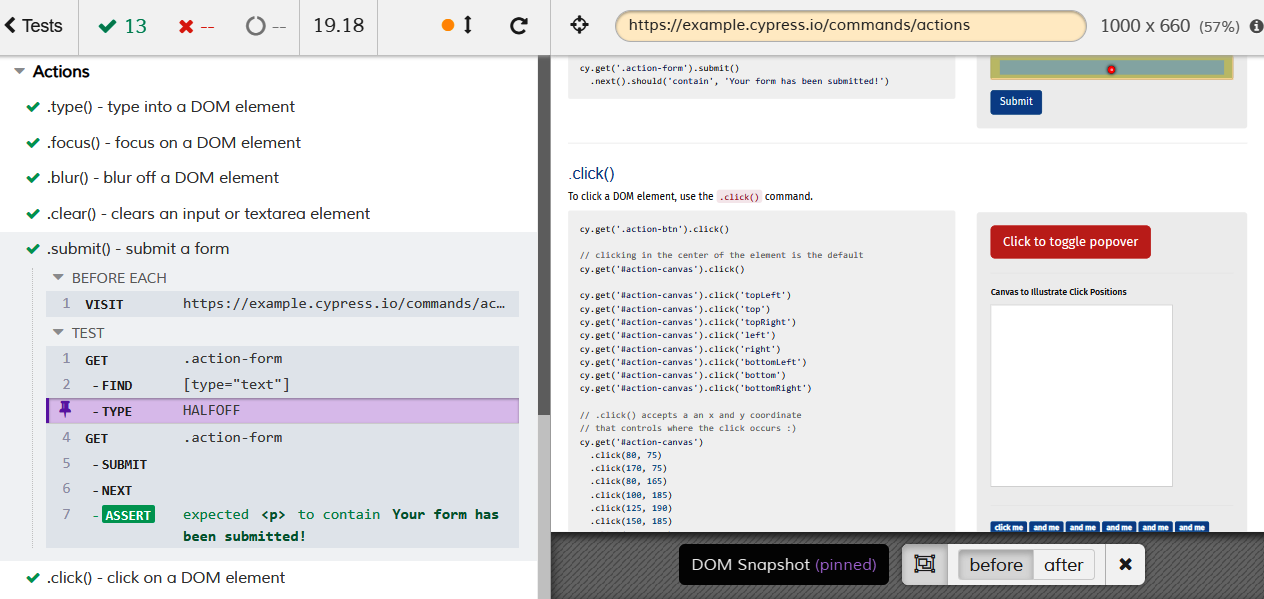
Task: Click the reload tests icon
Action: point(518,26)
